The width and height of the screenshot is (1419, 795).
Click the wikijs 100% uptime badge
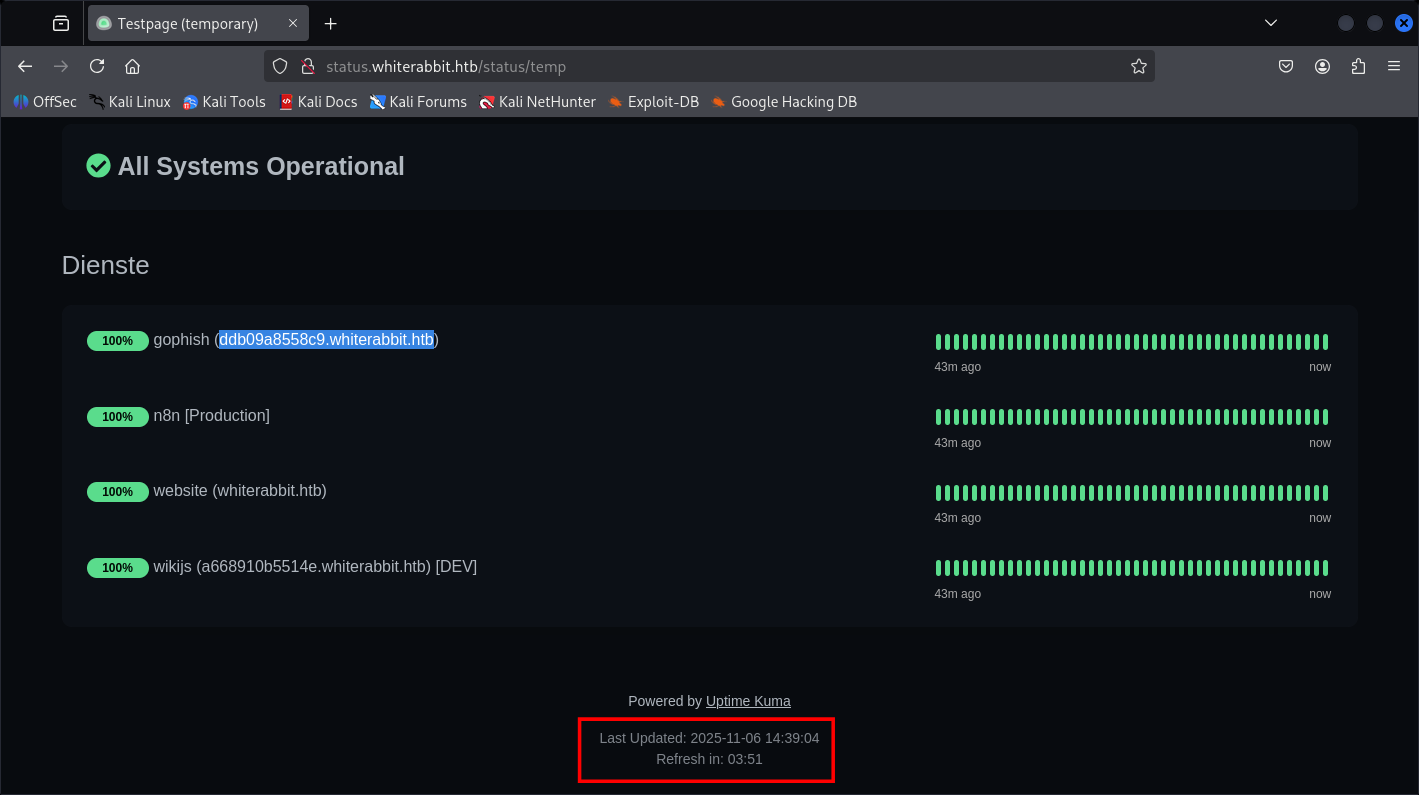coord(117,568)
